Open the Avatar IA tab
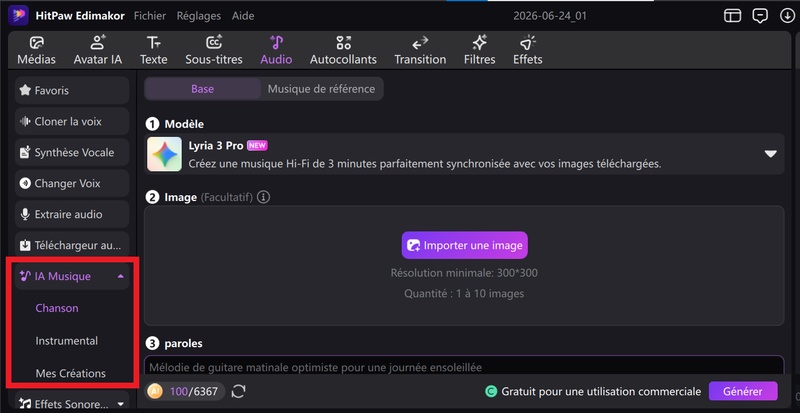Viewport: 800px width, 413px height. click(x=97, y=51)
